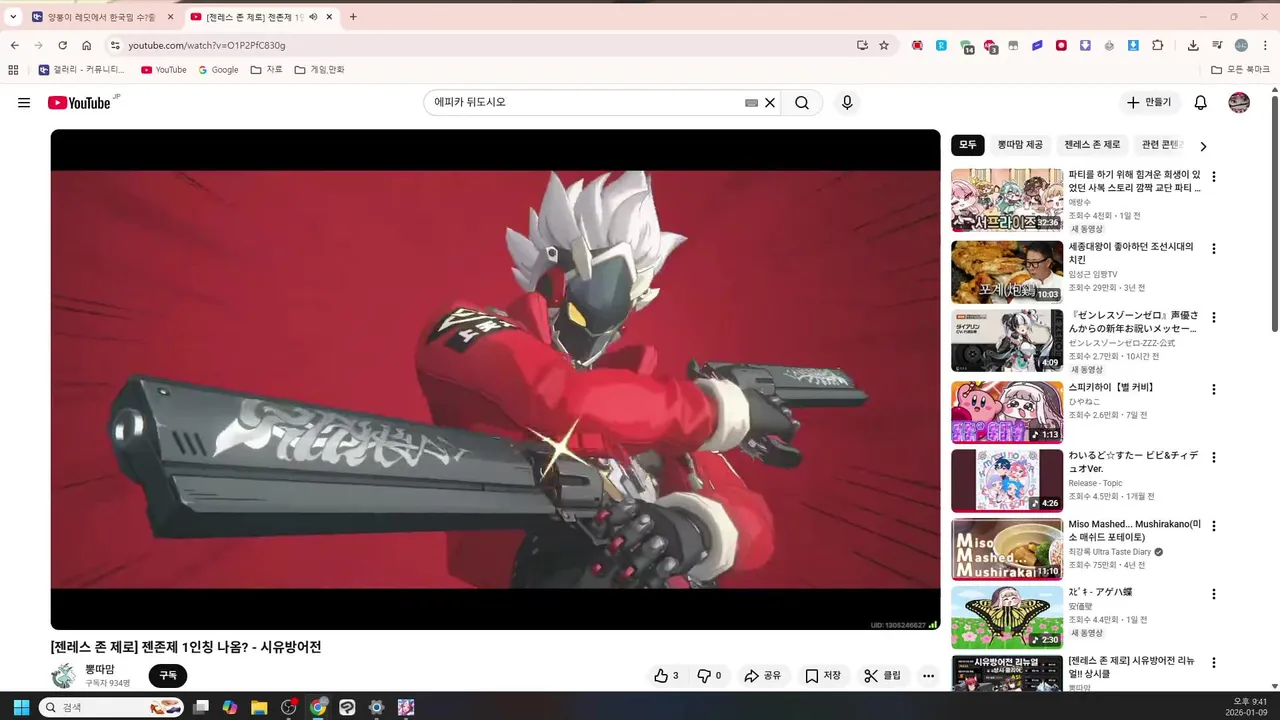Open the Windows Start button
1280x720 pixels.
coord(21,707)
